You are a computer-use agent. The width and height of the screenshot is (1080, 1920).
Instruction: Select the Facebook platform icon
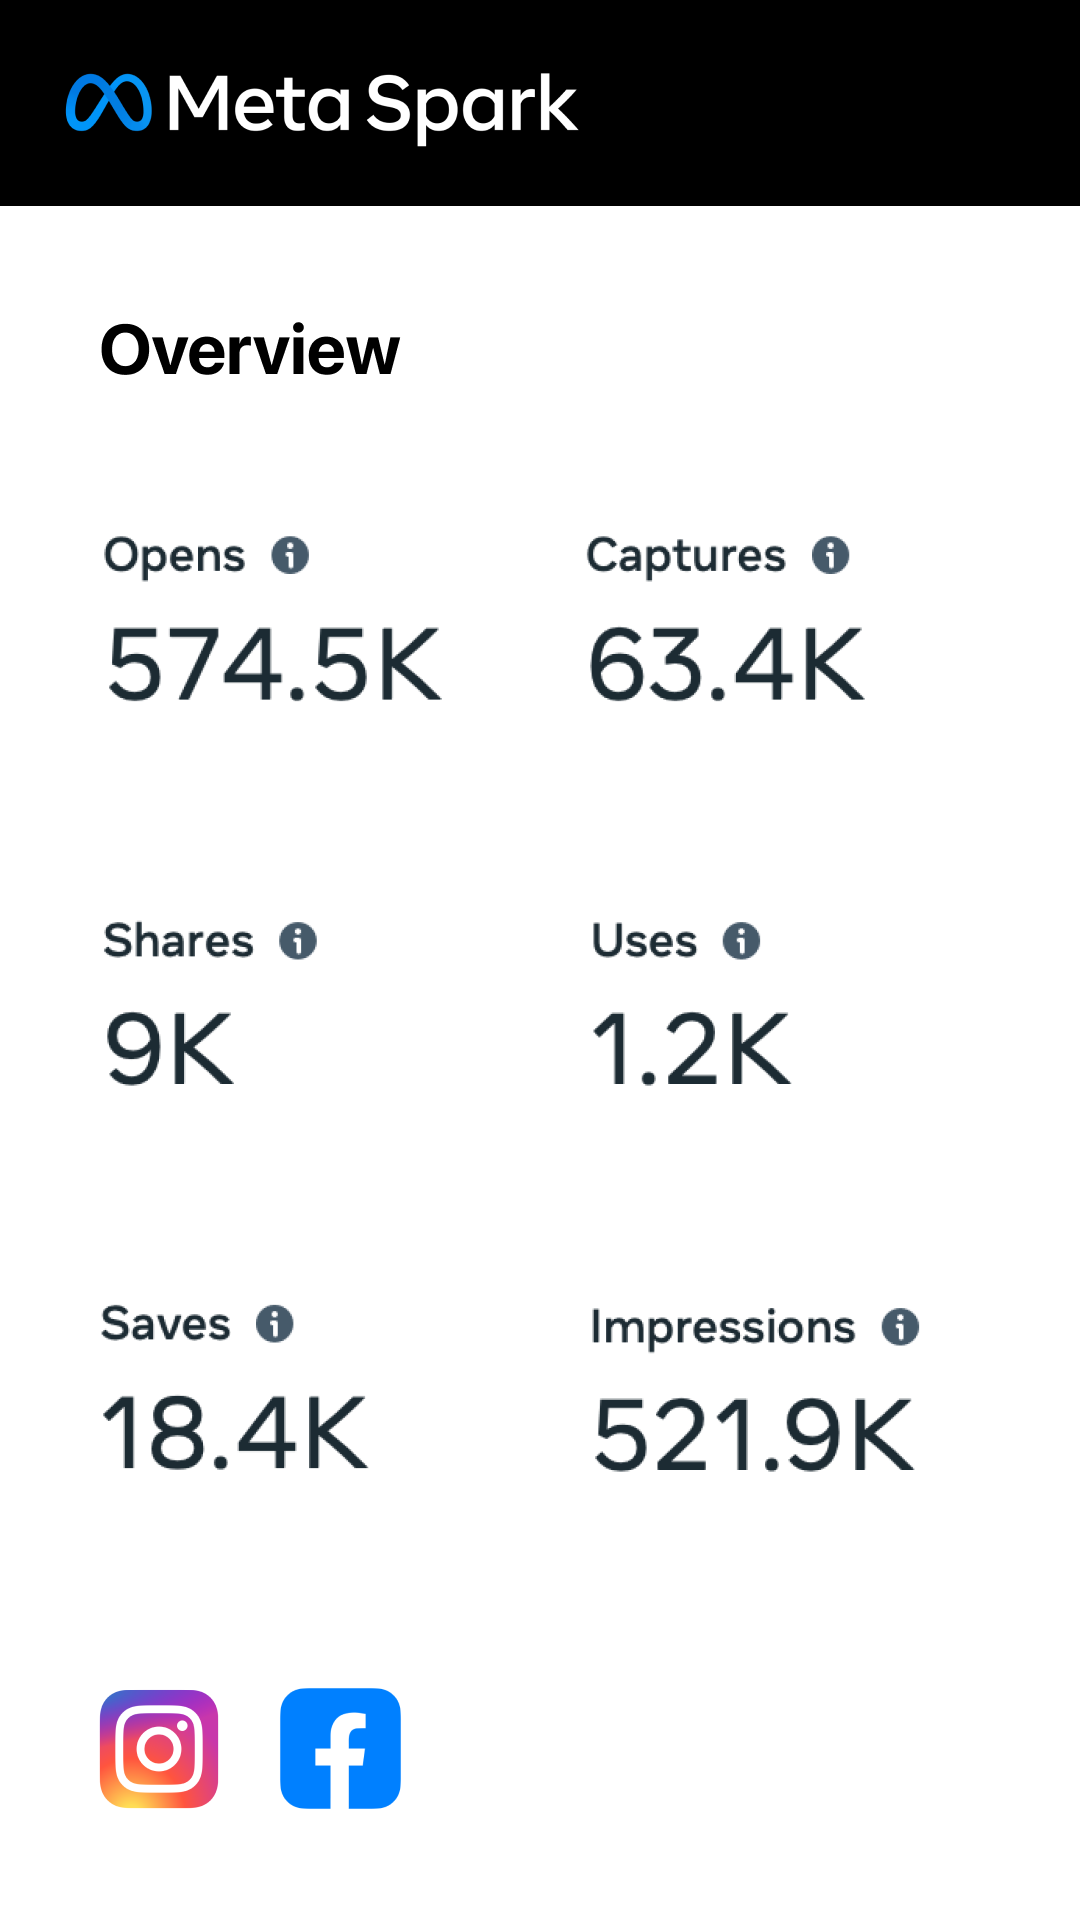tap(340, 1749)
